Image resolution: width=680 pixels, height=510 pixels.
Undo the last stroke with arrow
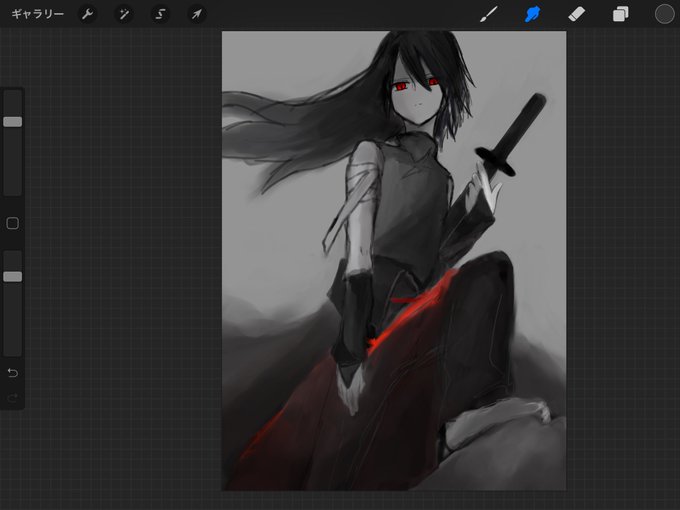coord(13,373)
